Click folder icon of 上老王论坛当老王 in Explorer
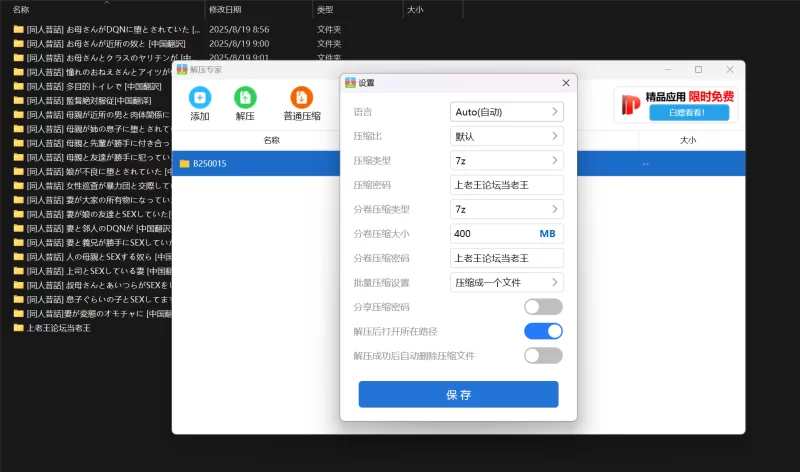The height and width of the screenshot is (472, 800). coord(19,328)
